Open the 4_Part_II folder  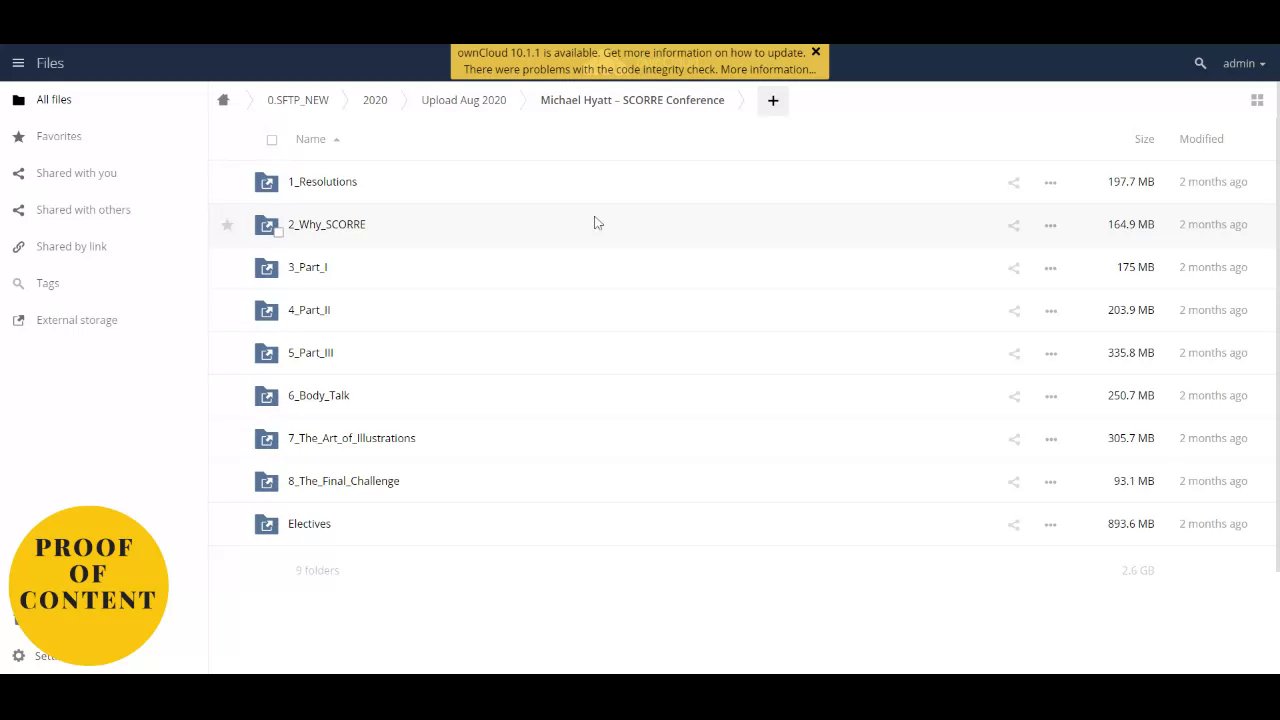[x=309, y=310]
